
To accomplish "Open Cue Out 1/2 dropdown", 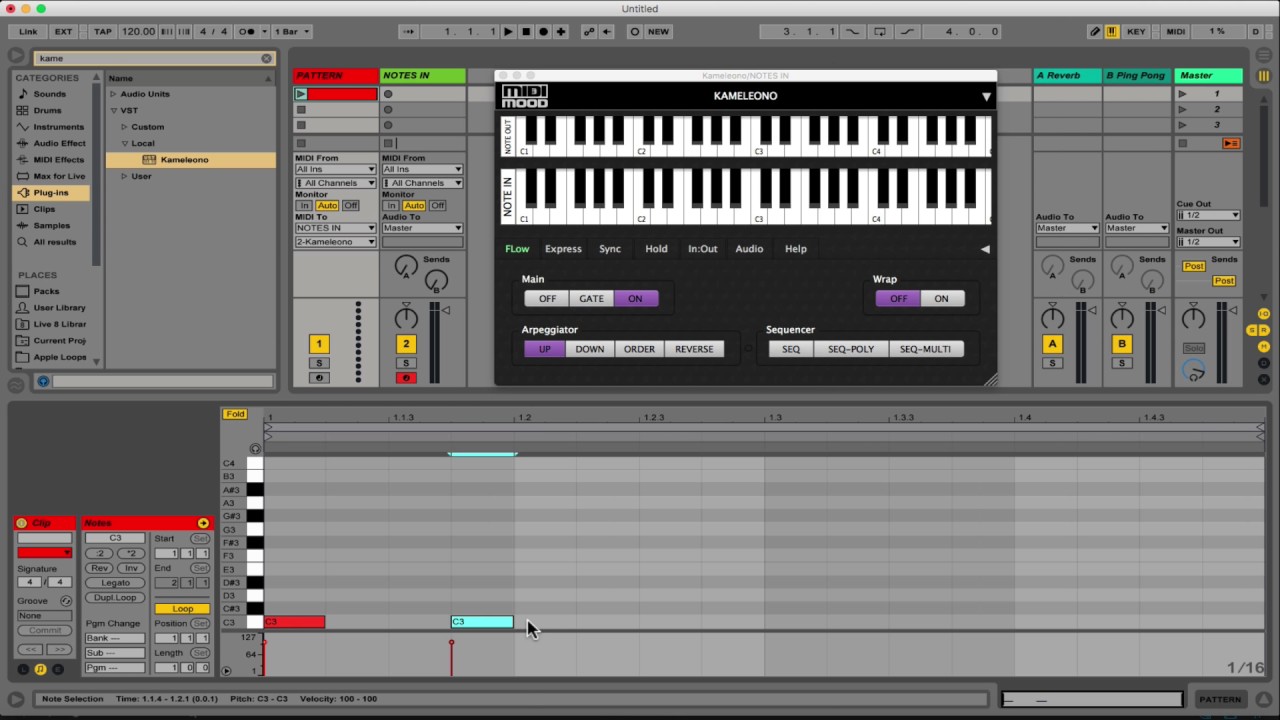I will click(x=1208, y=215).
